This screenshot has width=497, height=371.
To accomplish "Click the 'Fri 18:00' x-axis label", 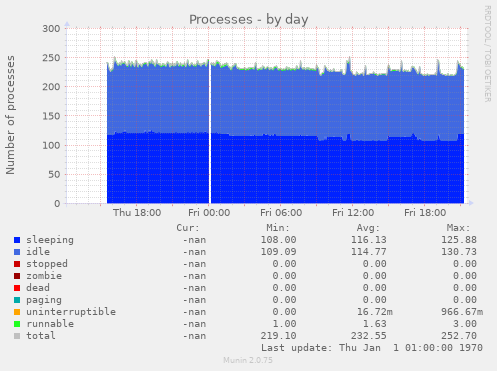I will (x=425, y=213).
